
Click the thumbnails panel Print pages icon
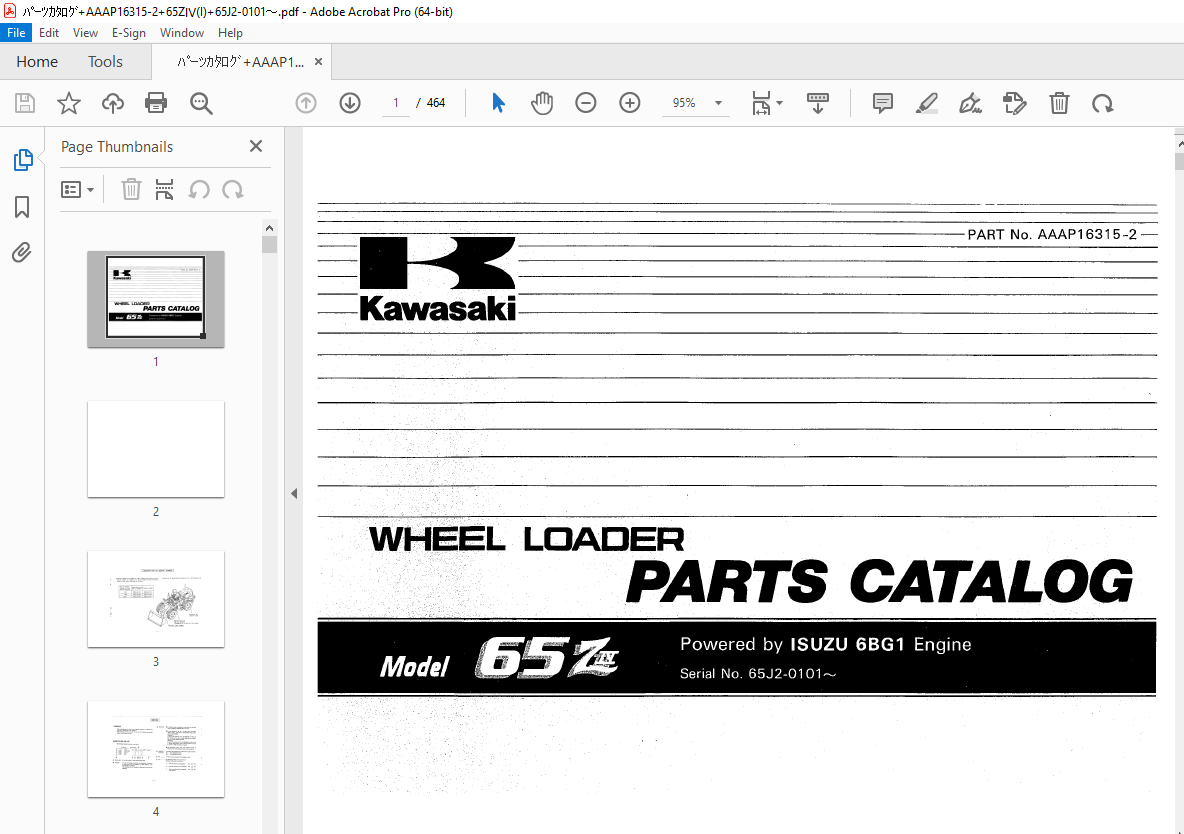click(x=164, y=190)
